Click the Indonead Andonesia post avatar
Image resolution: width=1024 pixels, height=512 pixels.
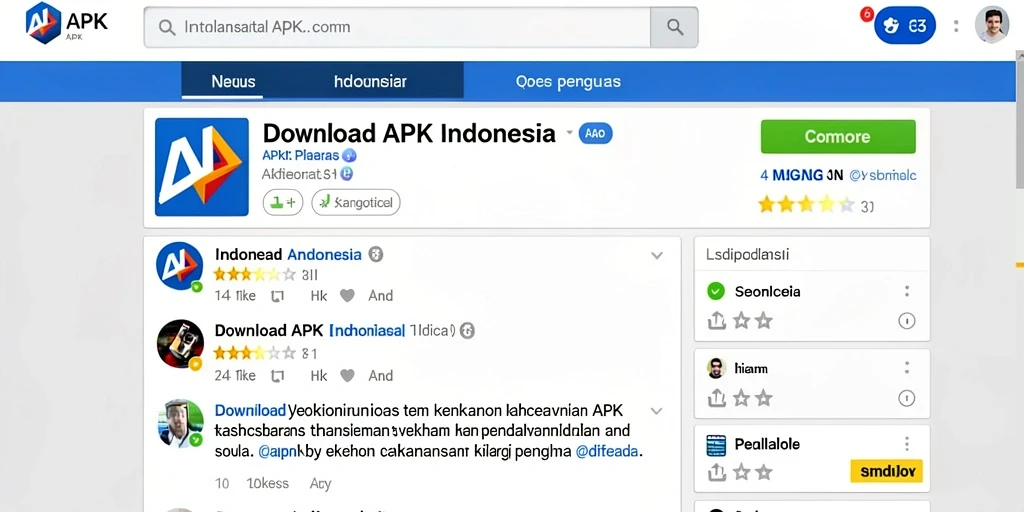click(x=180, y=266)
